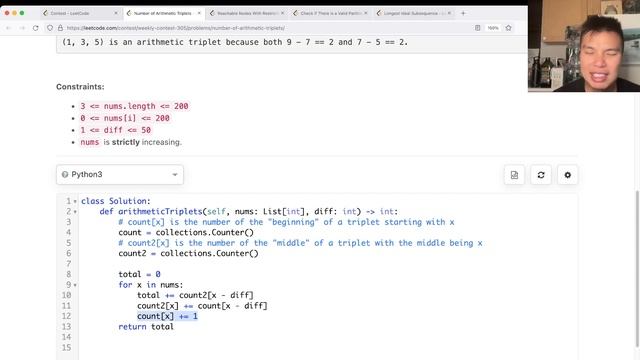Close the Longest Ideal Subsequence tab

click(449, 13)
